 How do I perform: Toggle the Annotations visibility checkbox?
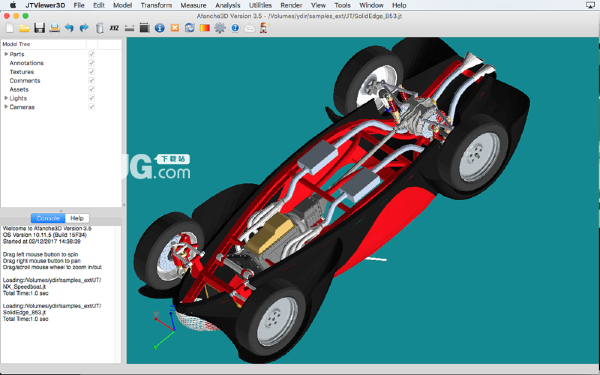[91, 63]
